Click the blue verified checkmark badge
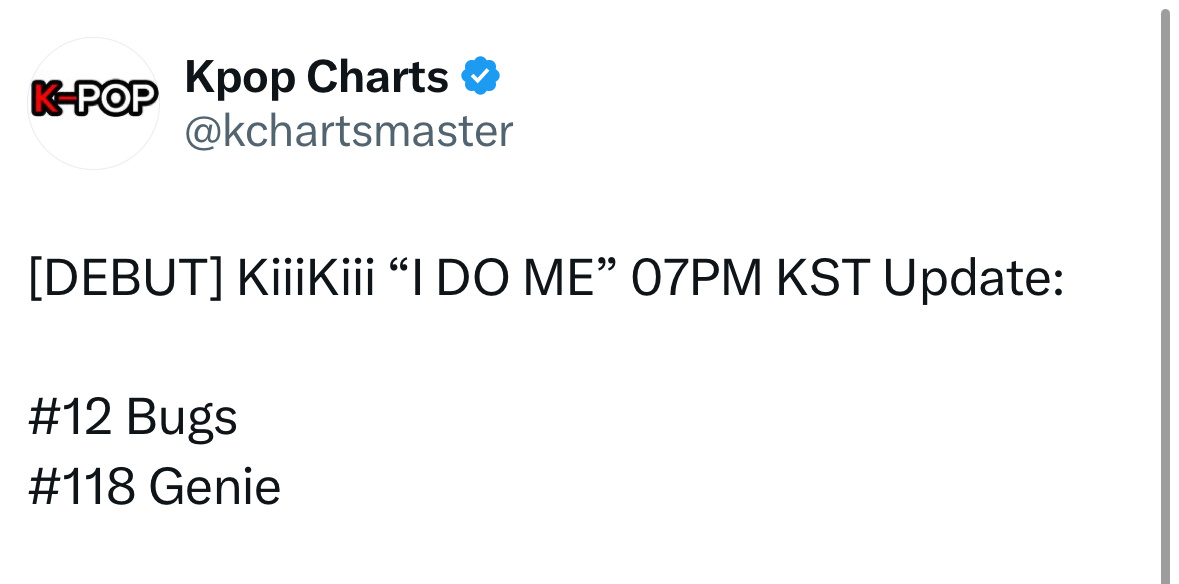The image size is (1179, 584). (x=480, y=77)
